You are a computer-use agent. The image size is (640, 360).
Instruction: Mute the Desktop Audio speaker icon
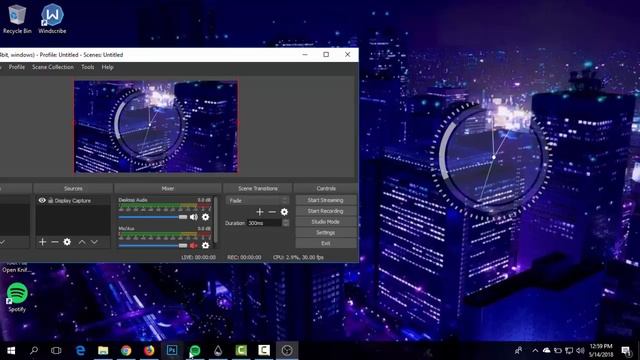(194, 217)
